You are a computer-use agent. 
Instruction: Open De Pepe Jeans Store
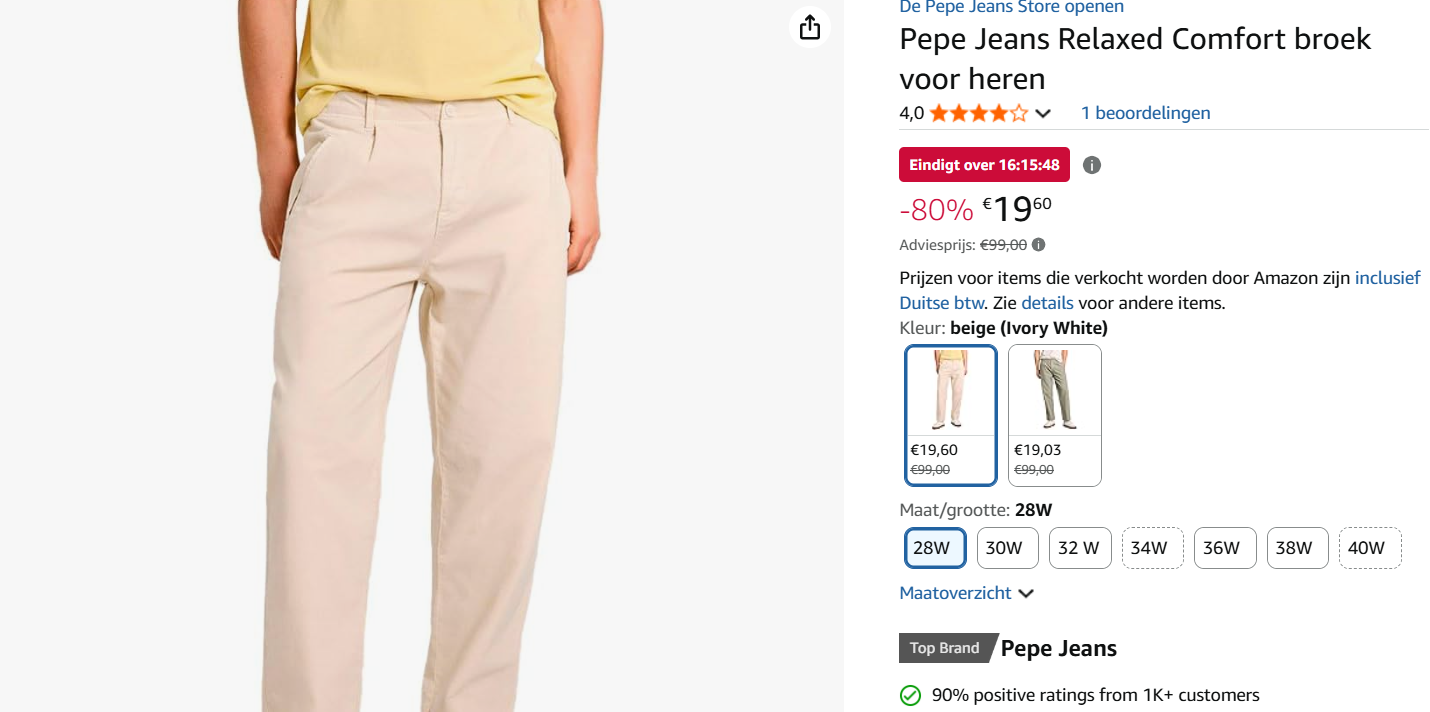tap(1011, 7)
